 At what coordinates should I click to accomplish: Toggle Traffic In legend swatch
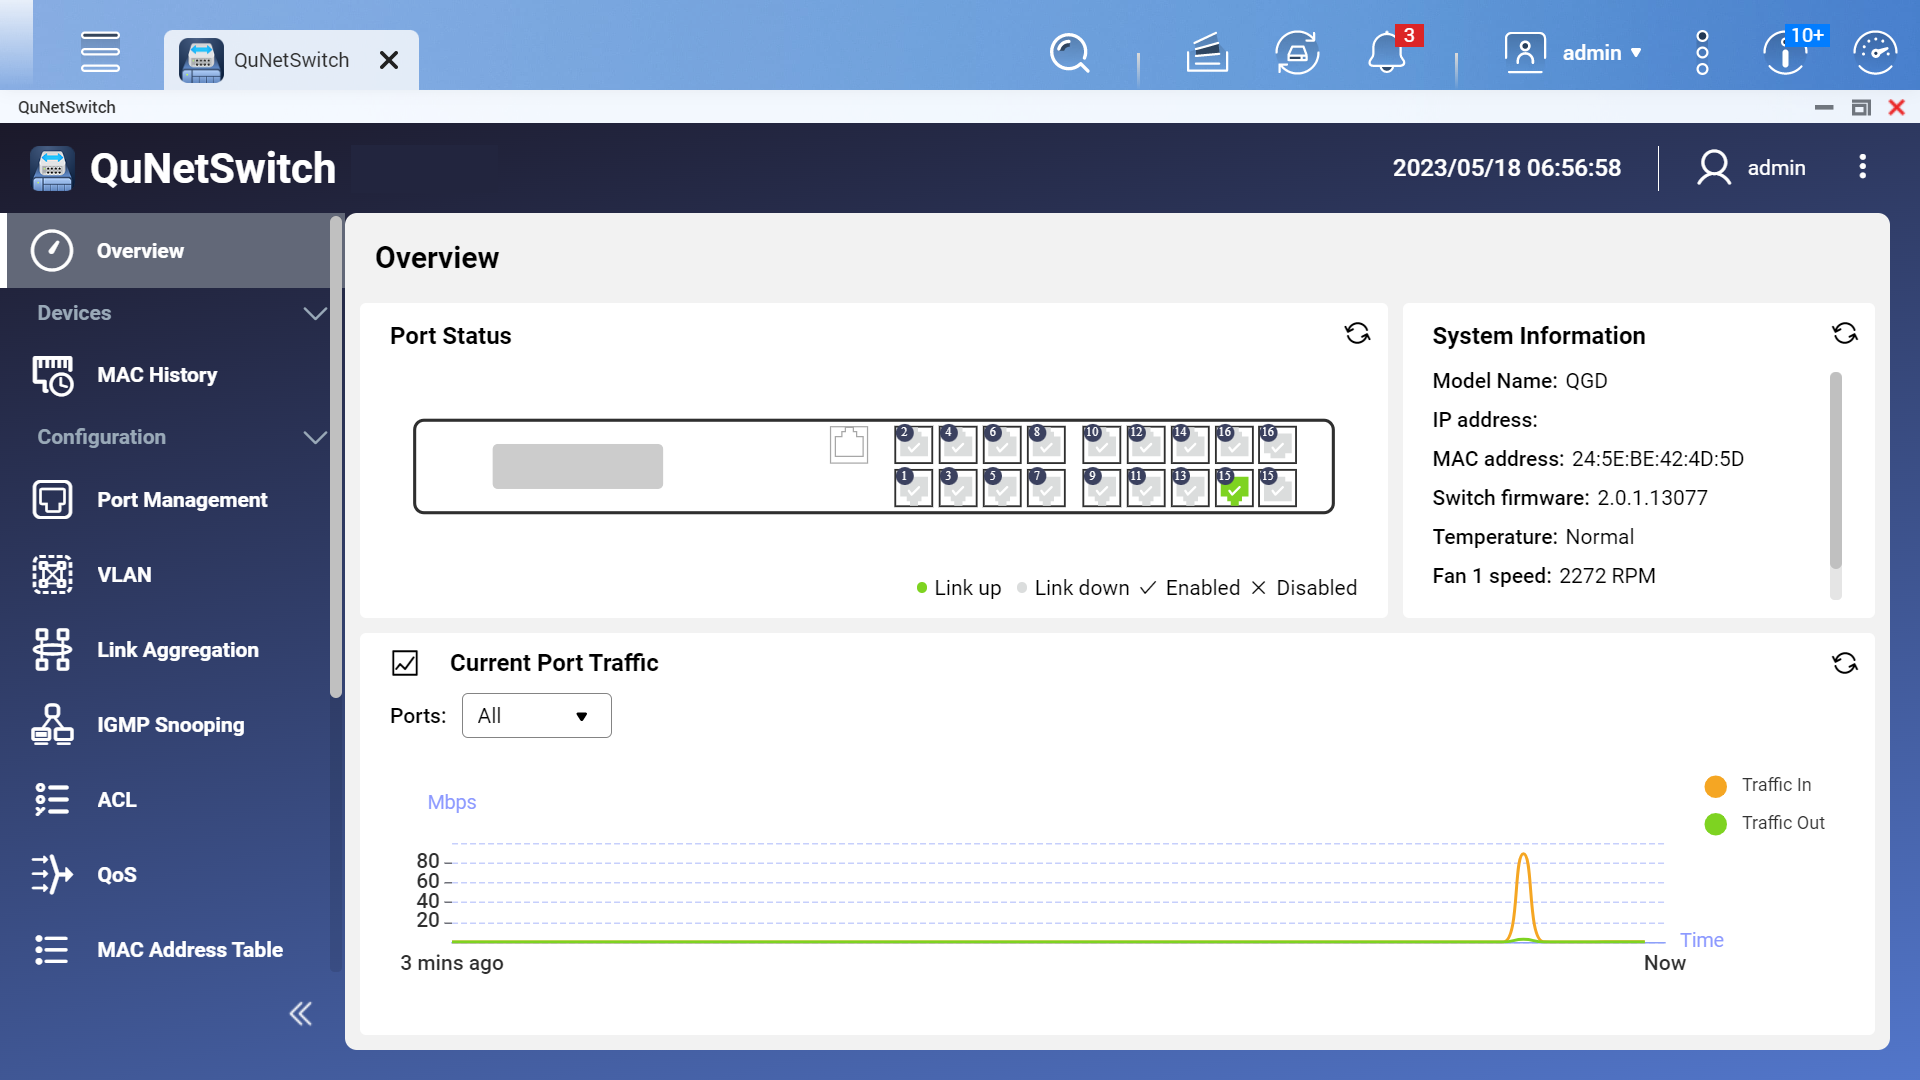[1715, 786]
